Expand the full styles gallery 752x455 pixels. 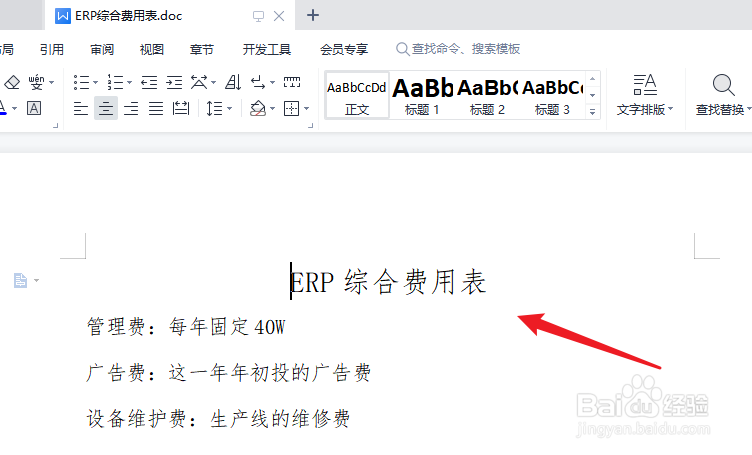[593, 112]
